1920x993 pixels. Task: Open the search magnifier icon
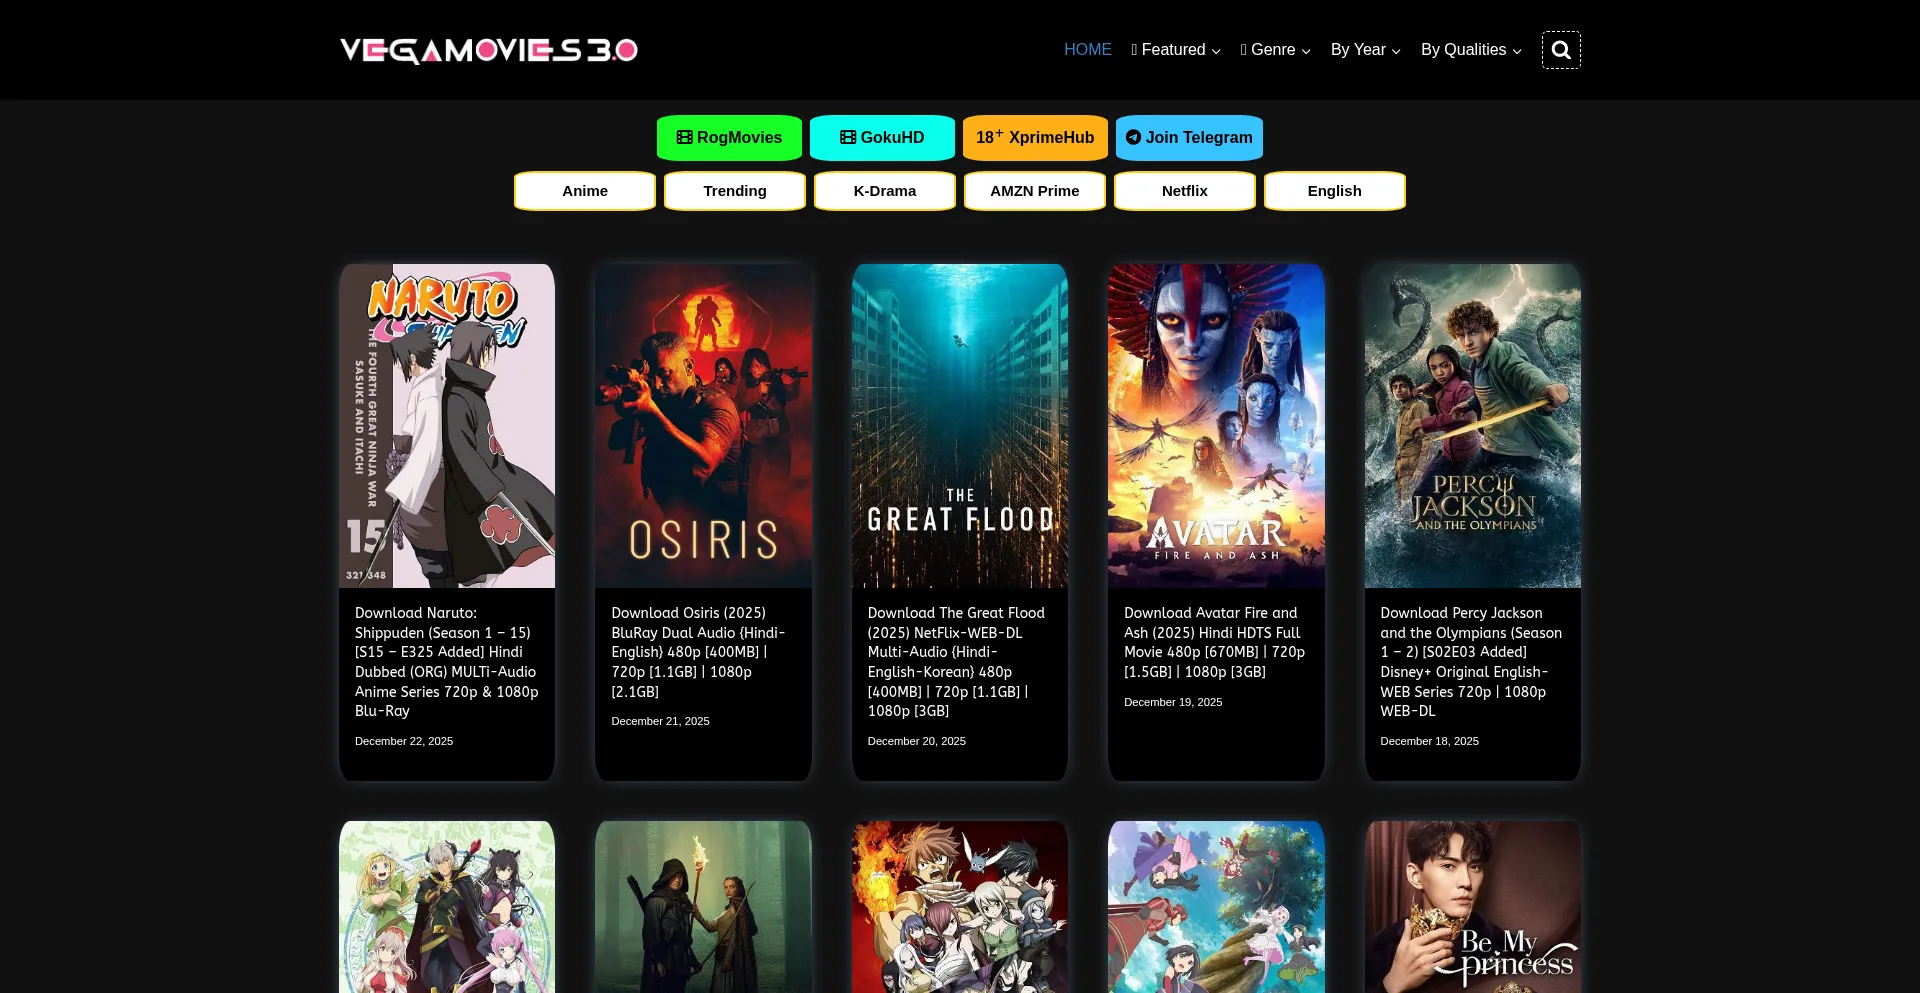1561,49
